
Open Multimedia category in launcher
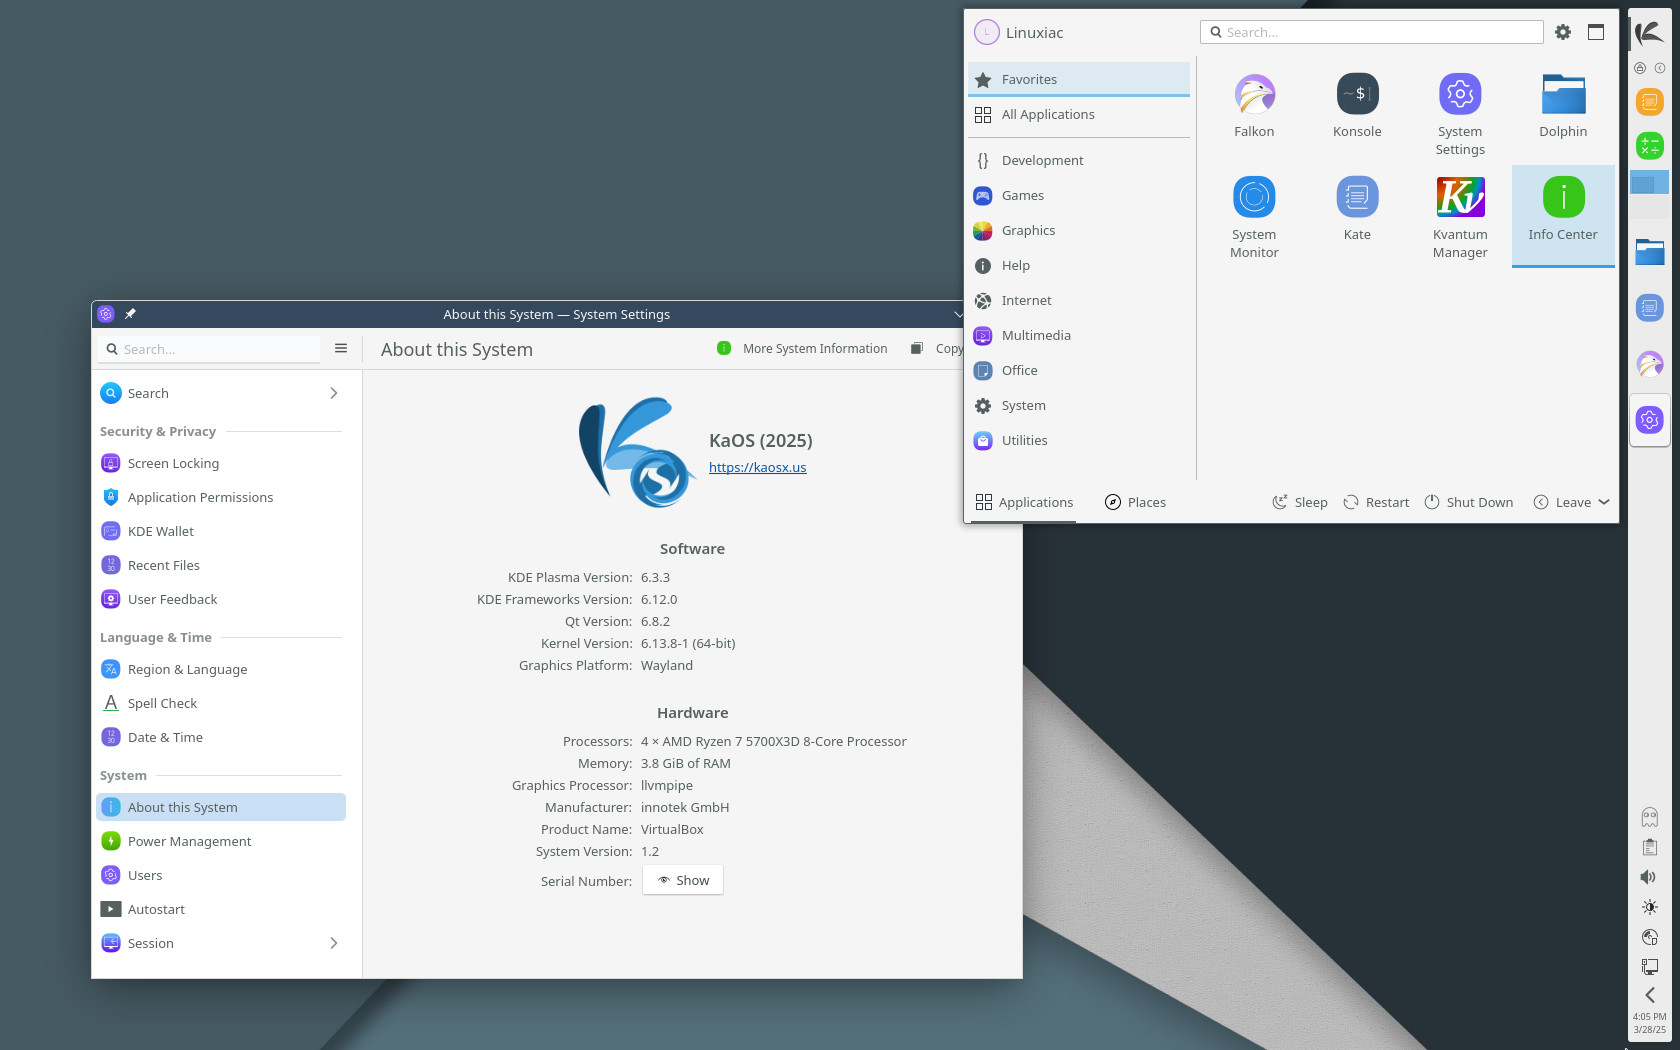tap(1079, 335)
